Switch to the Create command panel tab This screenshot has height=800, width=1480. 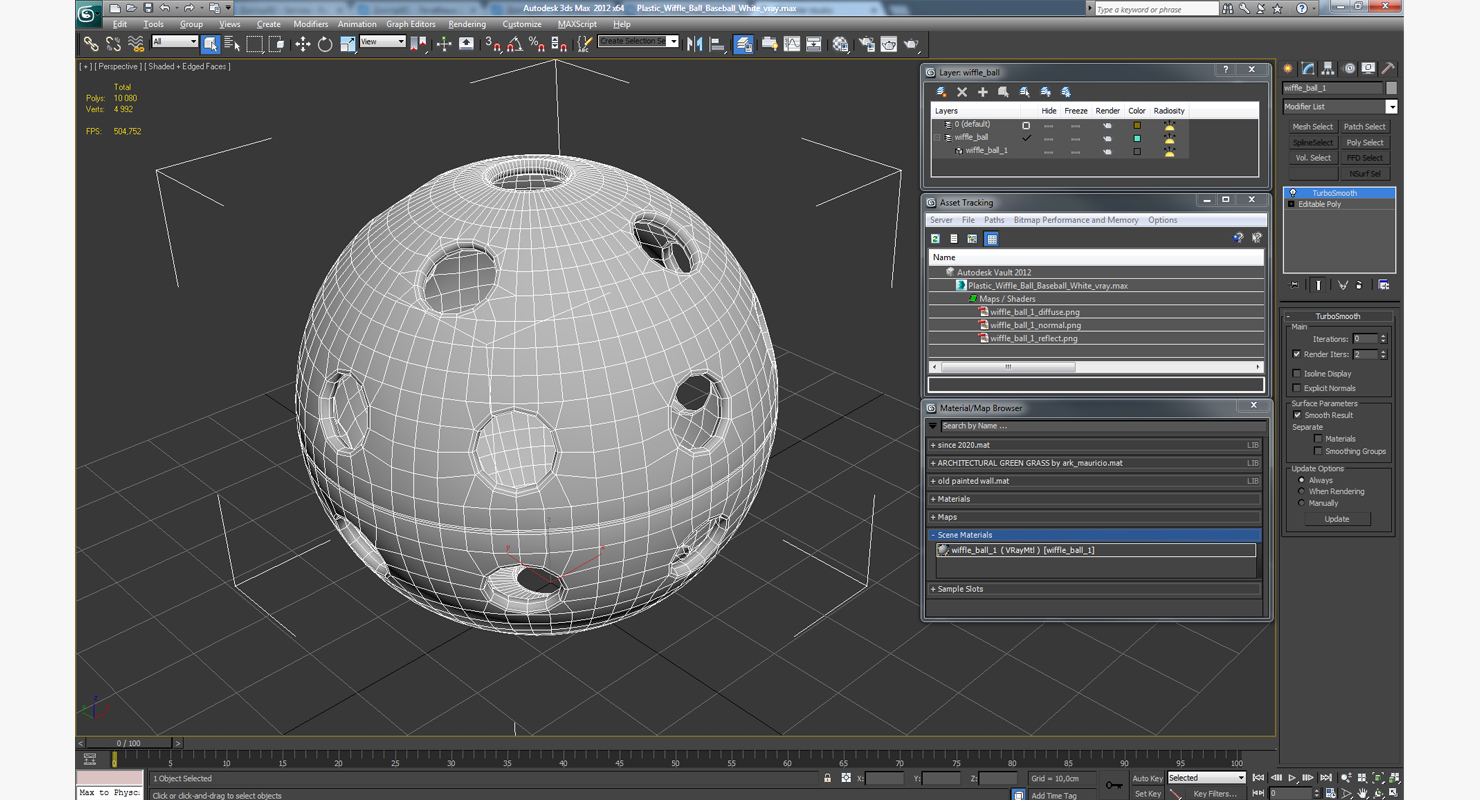1288,68
